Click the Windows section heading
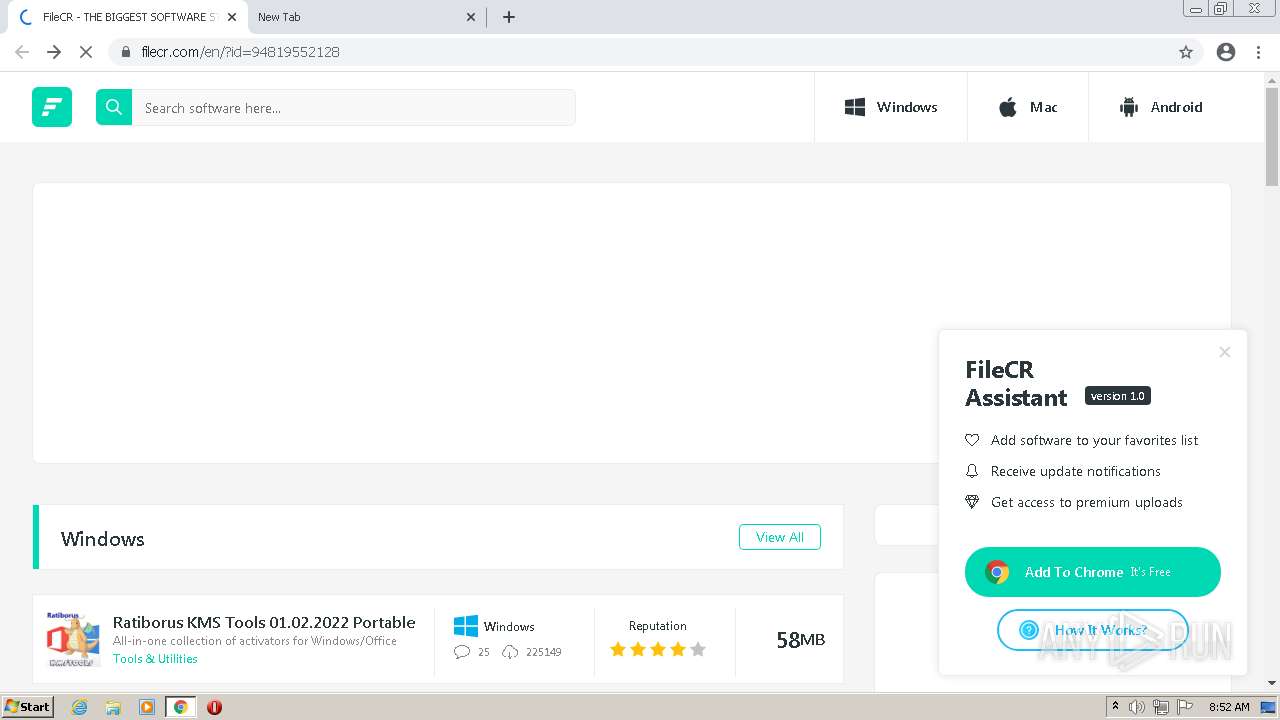The image size is (1280, 720). pyautogui.click(x=102, y=538)
